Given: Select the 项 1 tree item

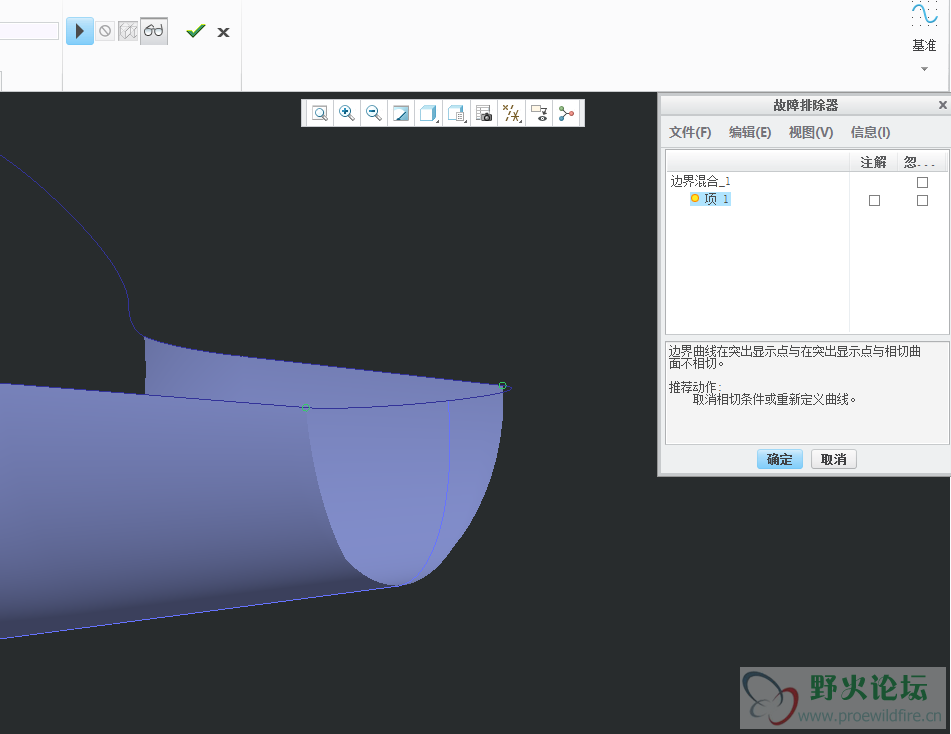Looking at the screenshot, I should click(x=711, y=199).
